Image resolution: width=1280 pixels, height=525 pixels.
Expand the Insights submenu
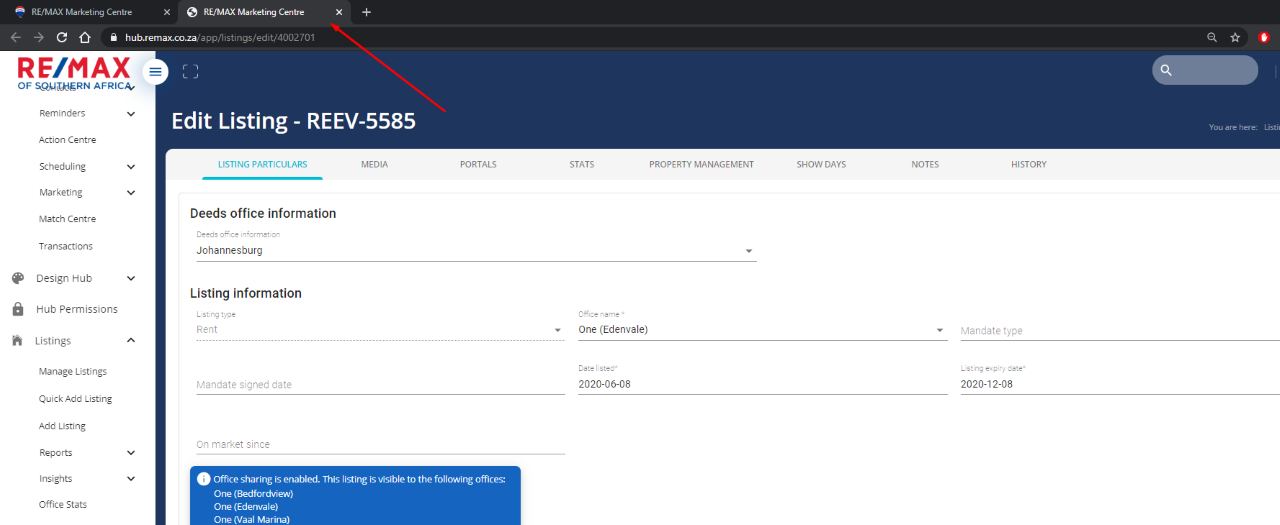tap(131, 479)
